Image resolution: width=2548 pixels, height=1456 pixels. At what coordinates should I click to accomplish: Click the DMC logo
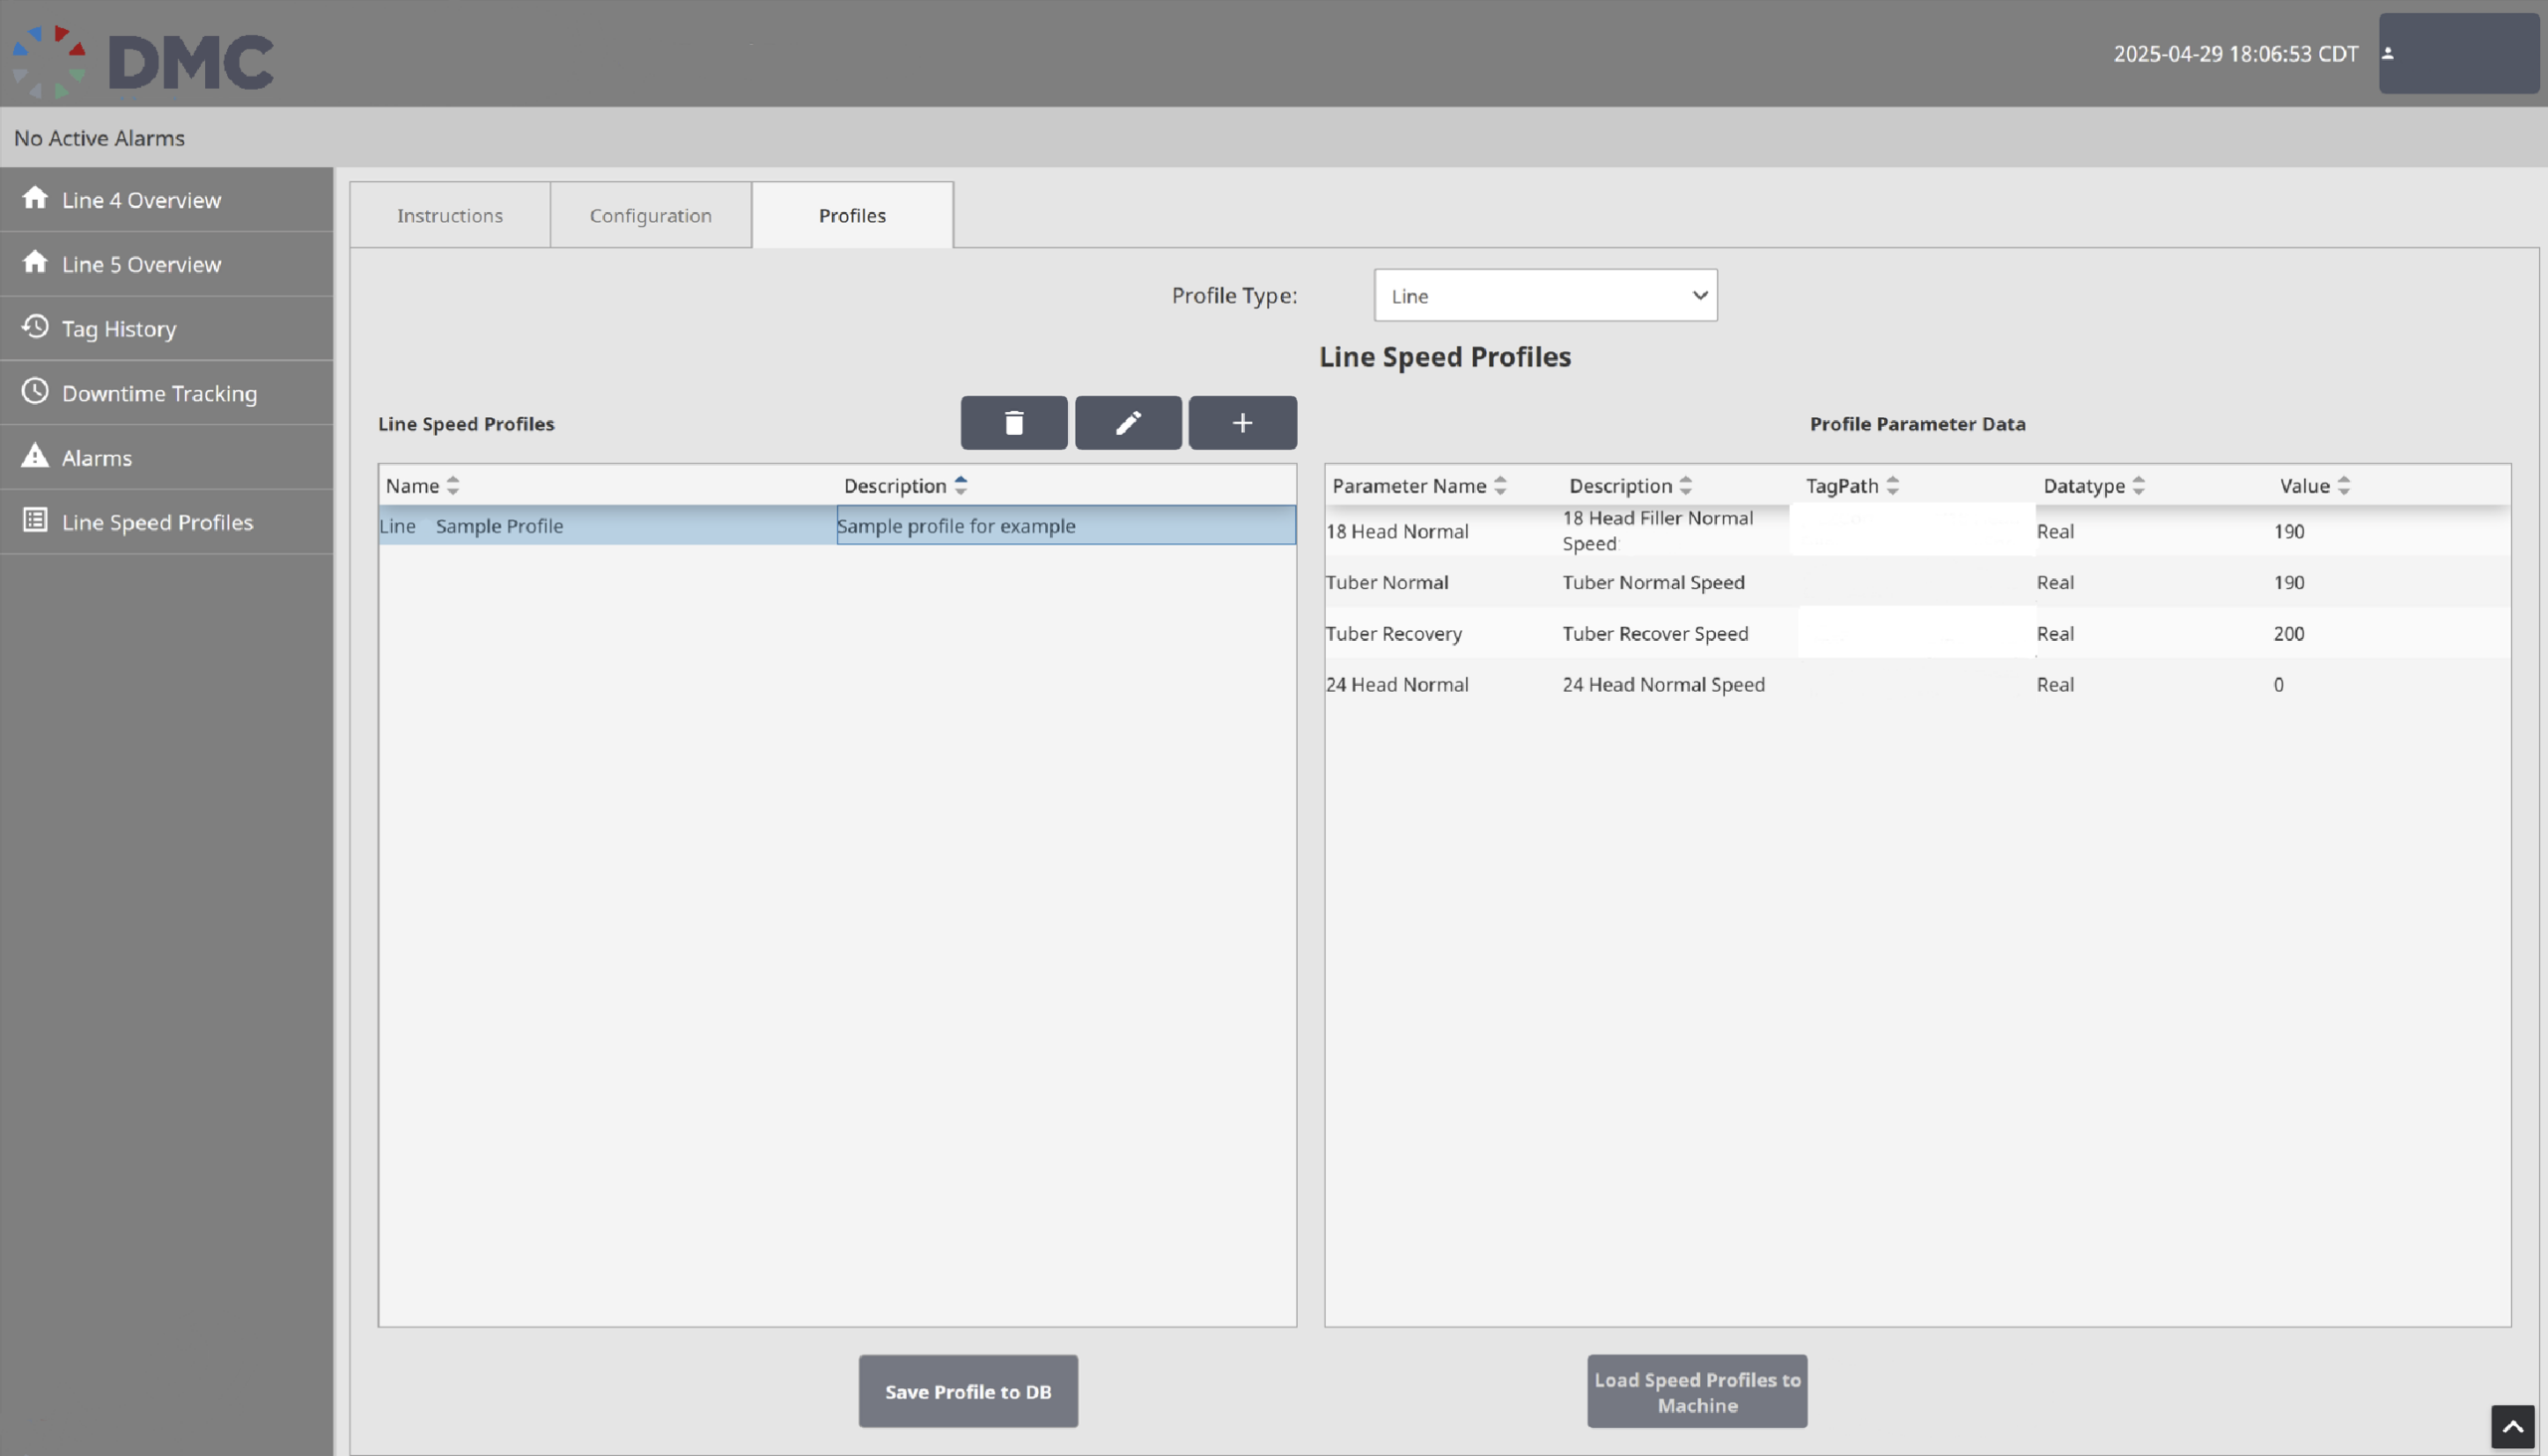[x=142, y=61]
